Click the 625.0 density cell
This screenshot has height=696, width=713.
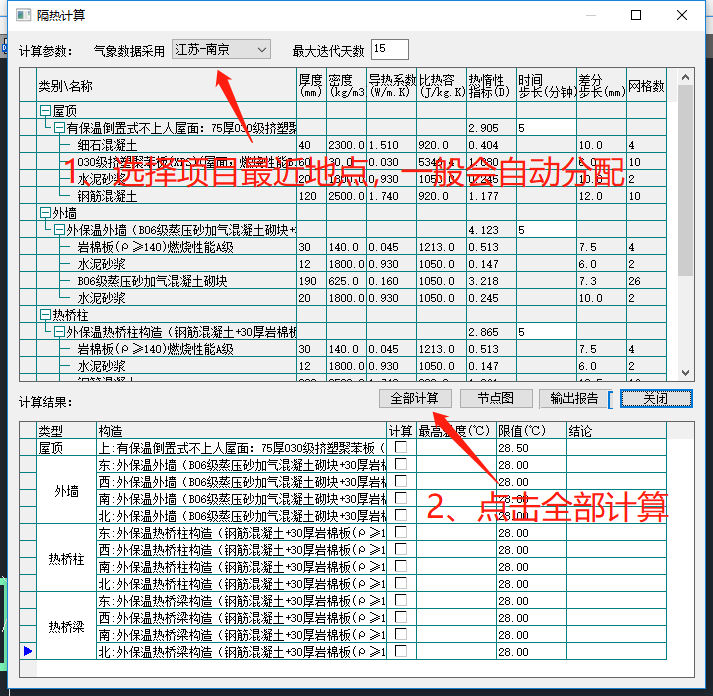[346, 281]
